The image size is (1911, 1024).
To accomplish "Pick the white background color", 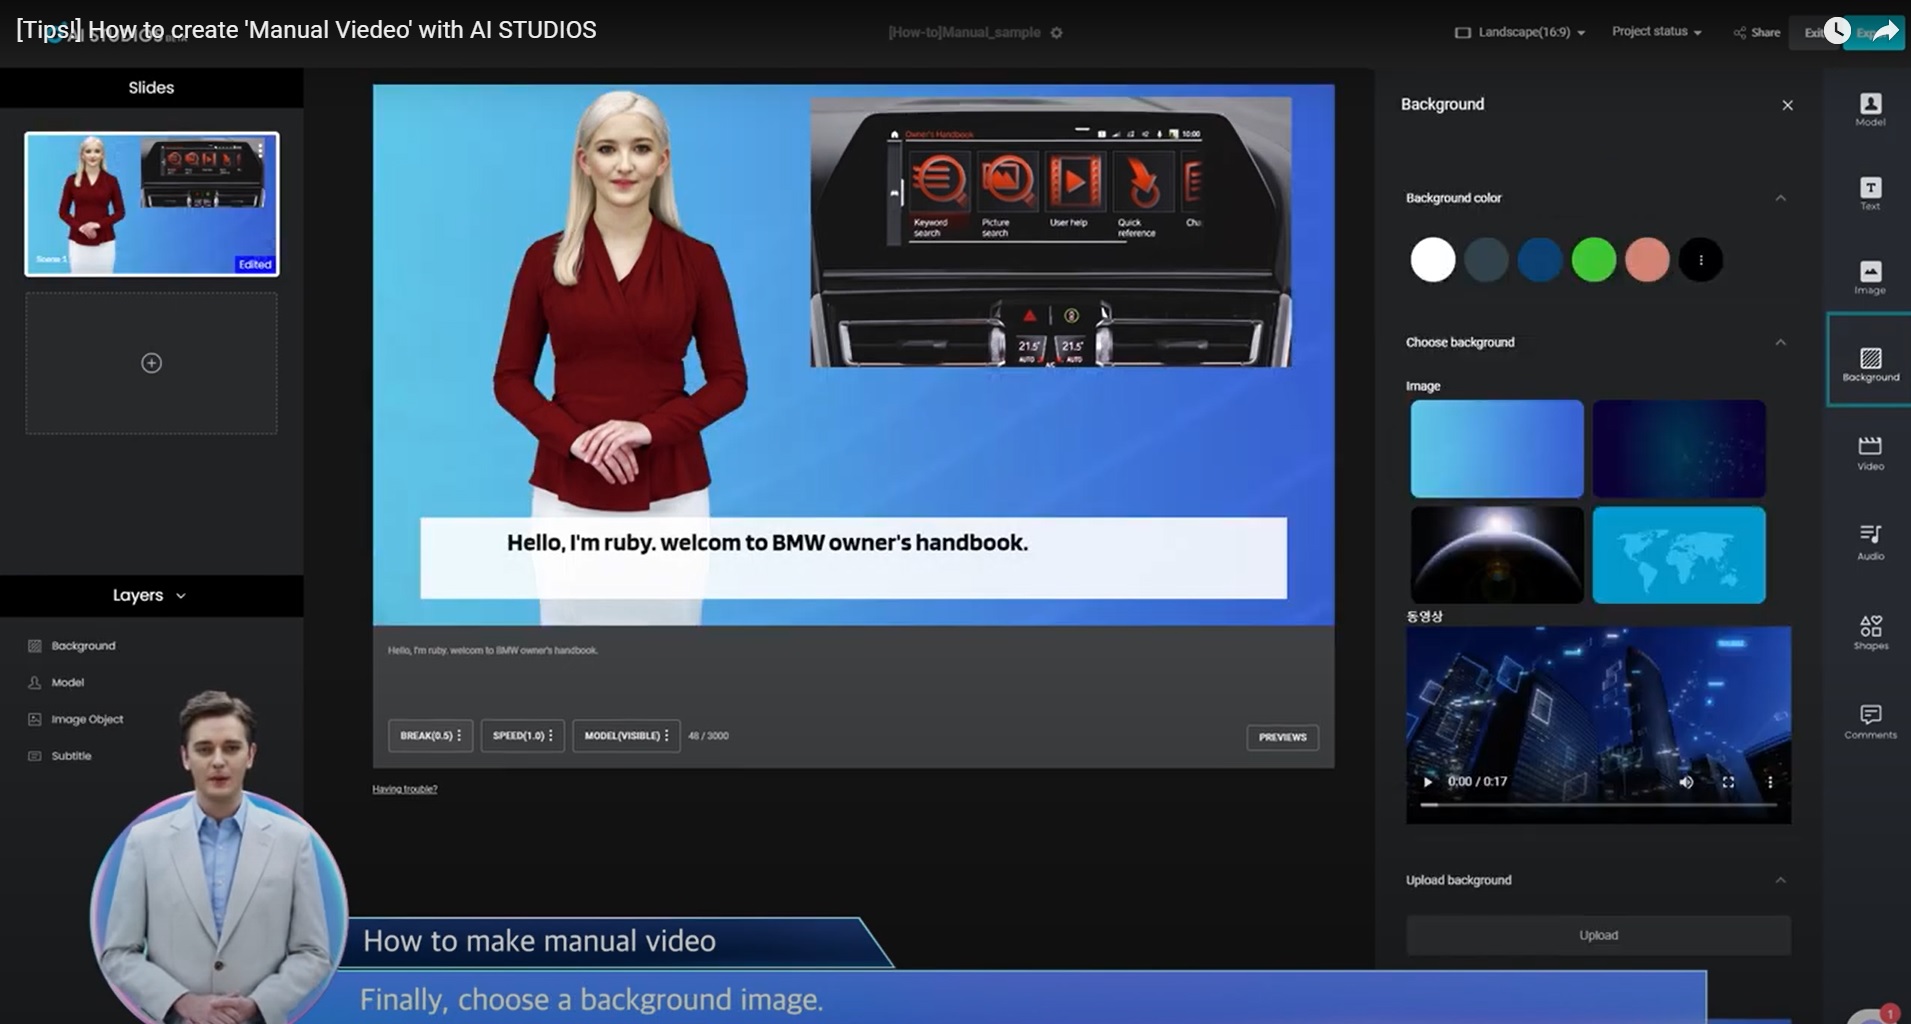I will point(1432,260).
